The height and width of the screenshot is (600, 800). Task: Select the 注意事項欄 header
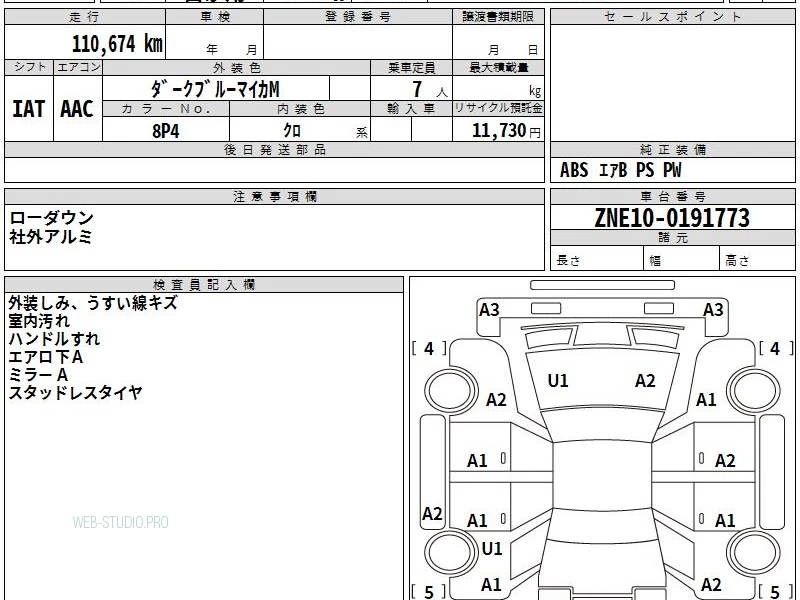[274, 196]
